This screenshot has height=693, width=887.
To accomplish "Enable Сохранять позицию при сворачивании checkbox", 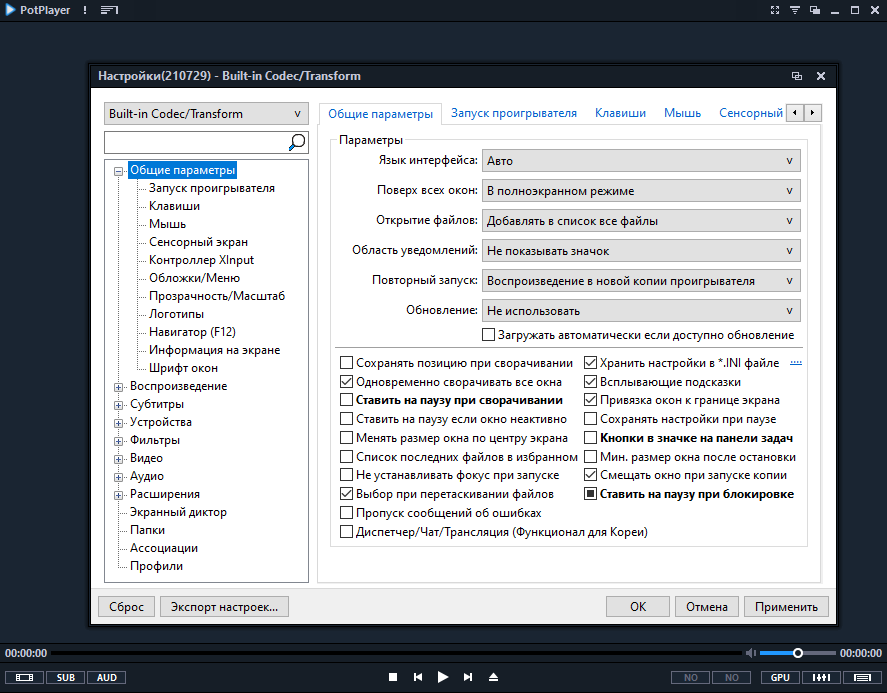I will click(346, 363).
